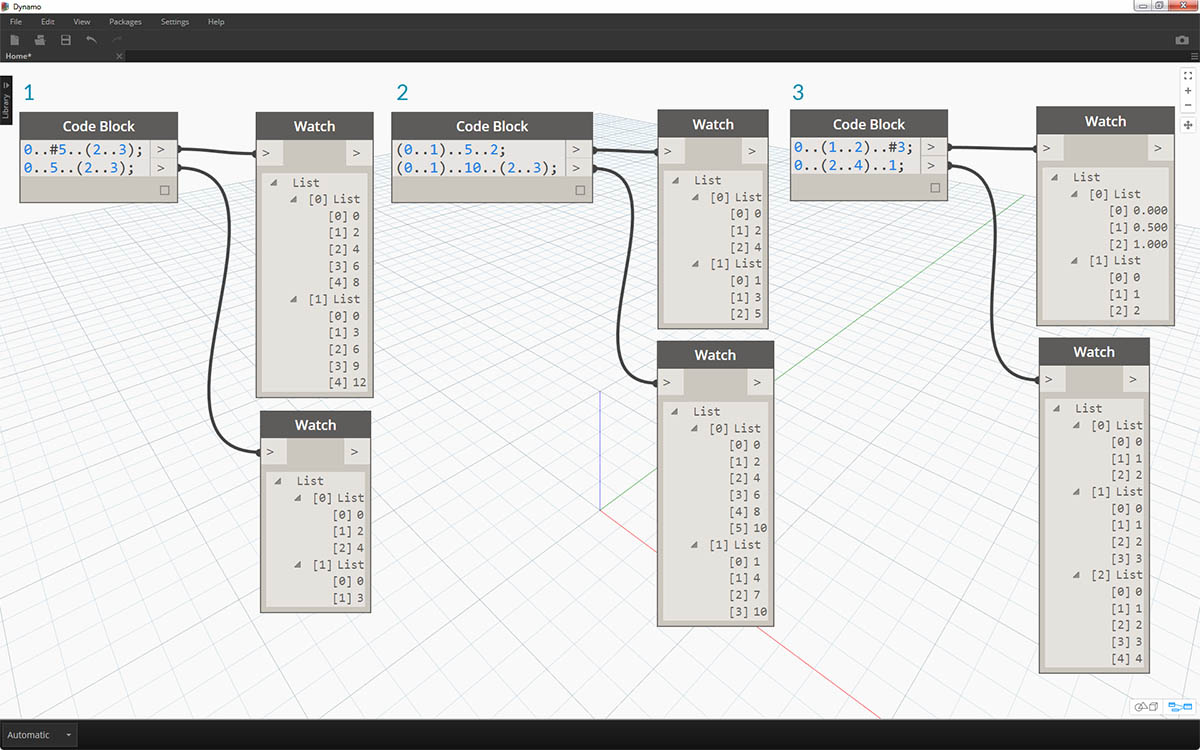Open the Settings menu

175,21
